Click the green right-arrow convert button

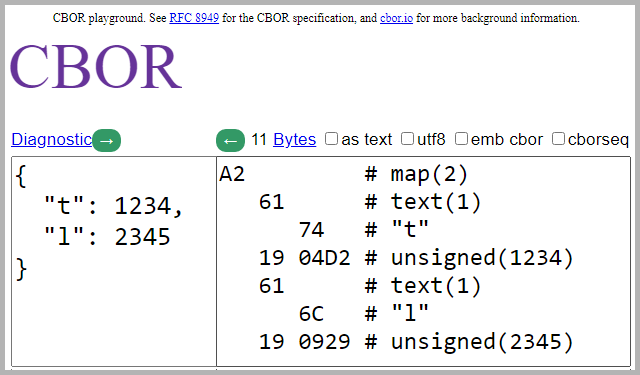(x=107, y=140)
